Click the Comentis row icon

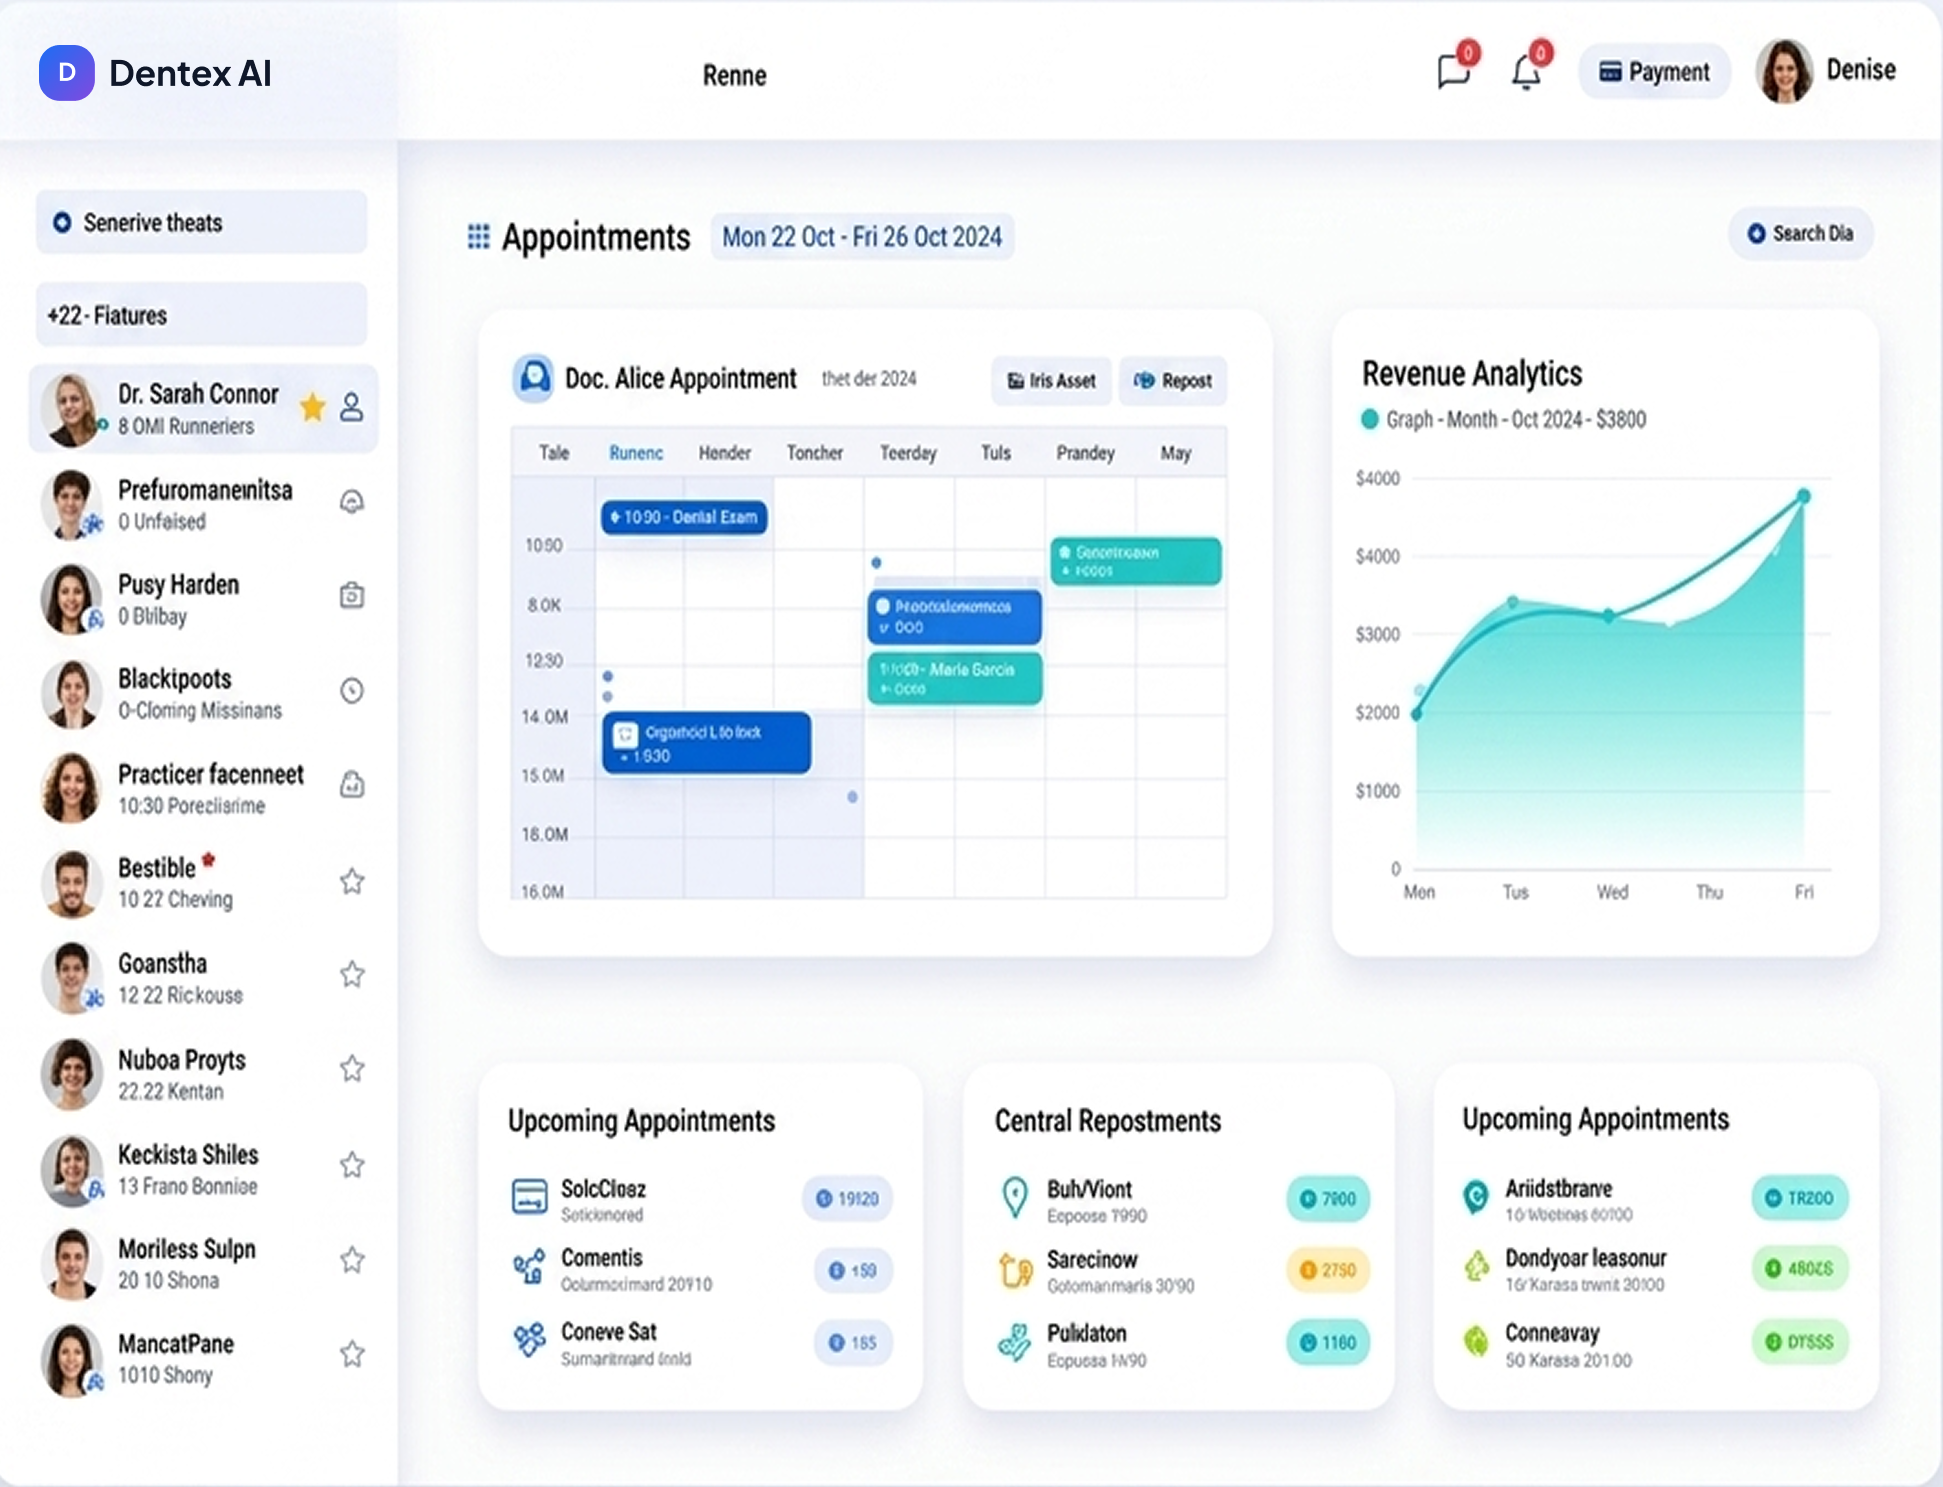coord(530,1267)
